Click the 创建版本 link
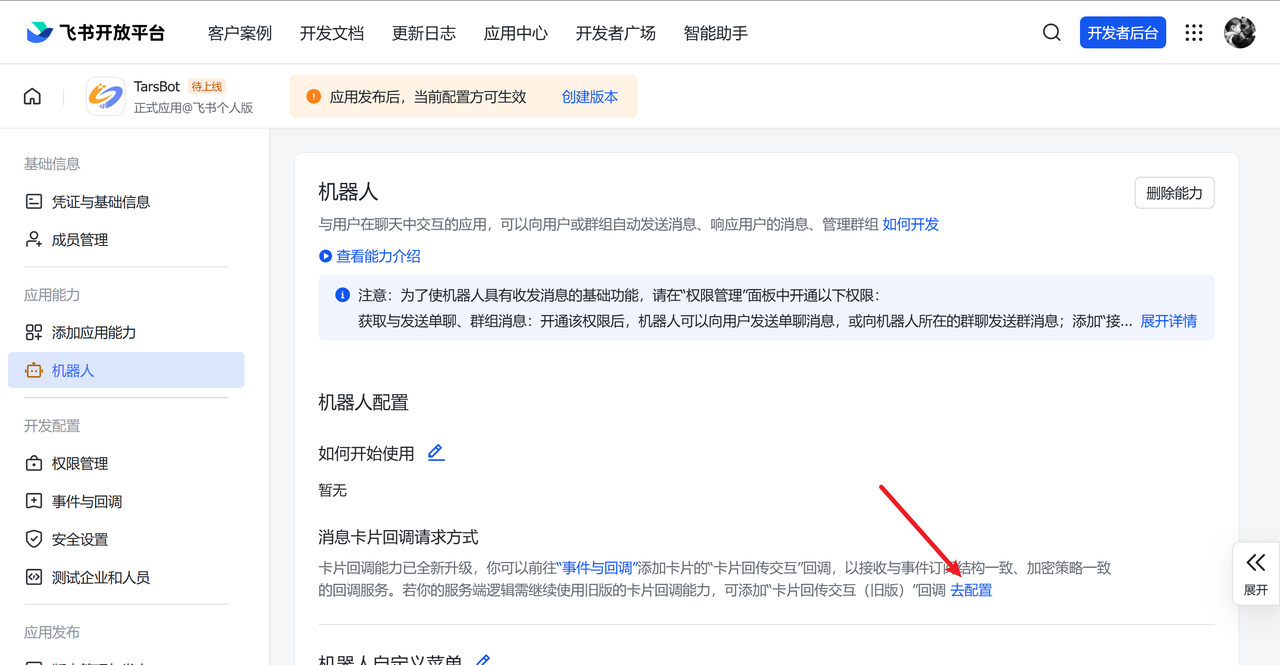The image size is (1280, 665). pos(590,97)
